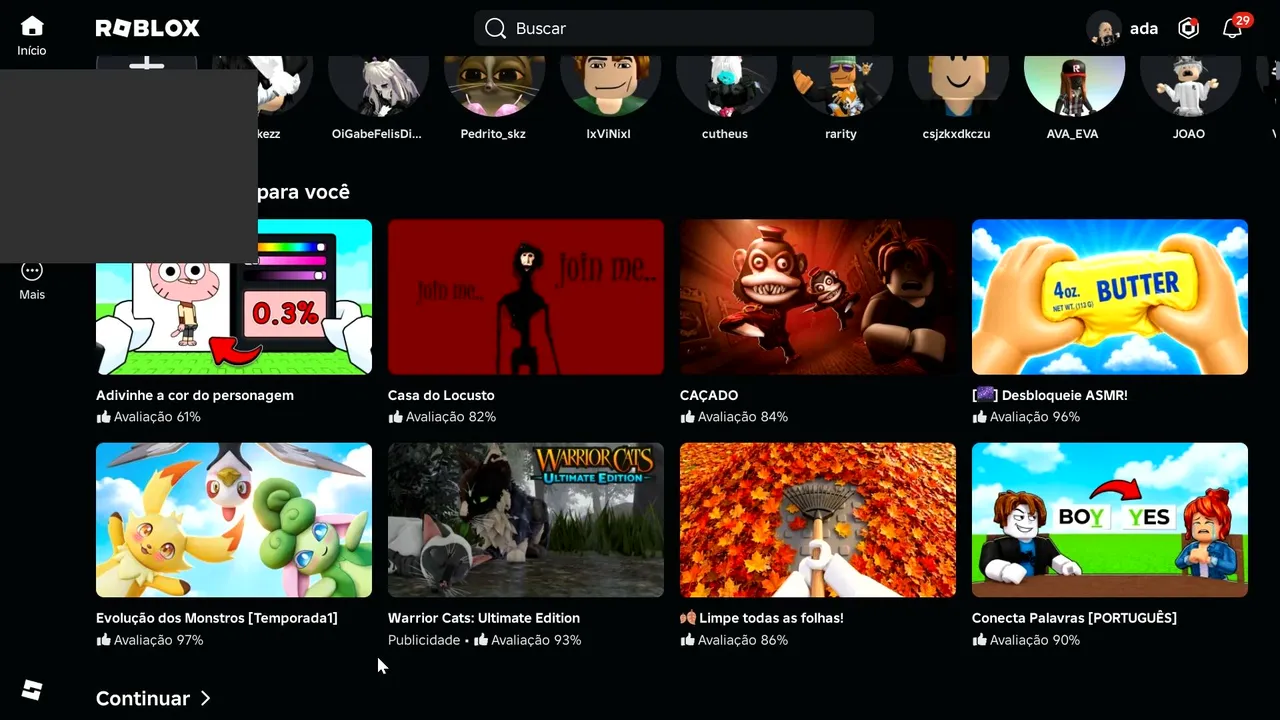
Task: Open Pedrito_skz friend avatar
Action: click(x=493, y=87)
